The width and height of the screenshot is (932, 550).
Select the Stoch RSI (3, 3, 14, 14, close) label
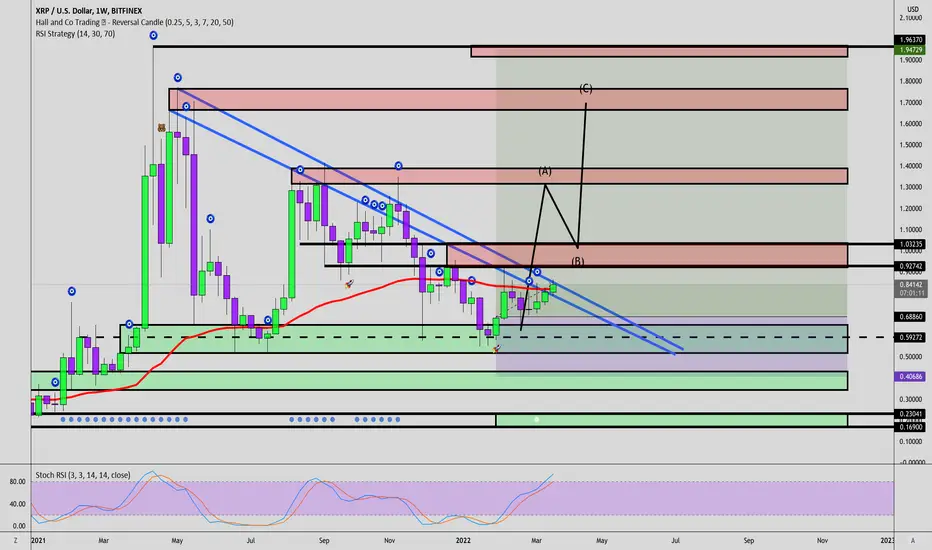click(x=83, y=475)
